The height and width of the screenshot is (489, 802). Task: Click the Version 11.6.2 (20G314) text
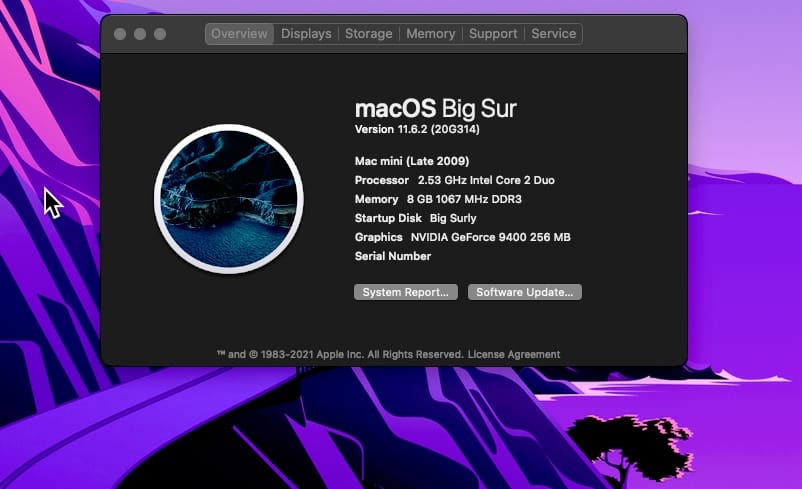417,129
